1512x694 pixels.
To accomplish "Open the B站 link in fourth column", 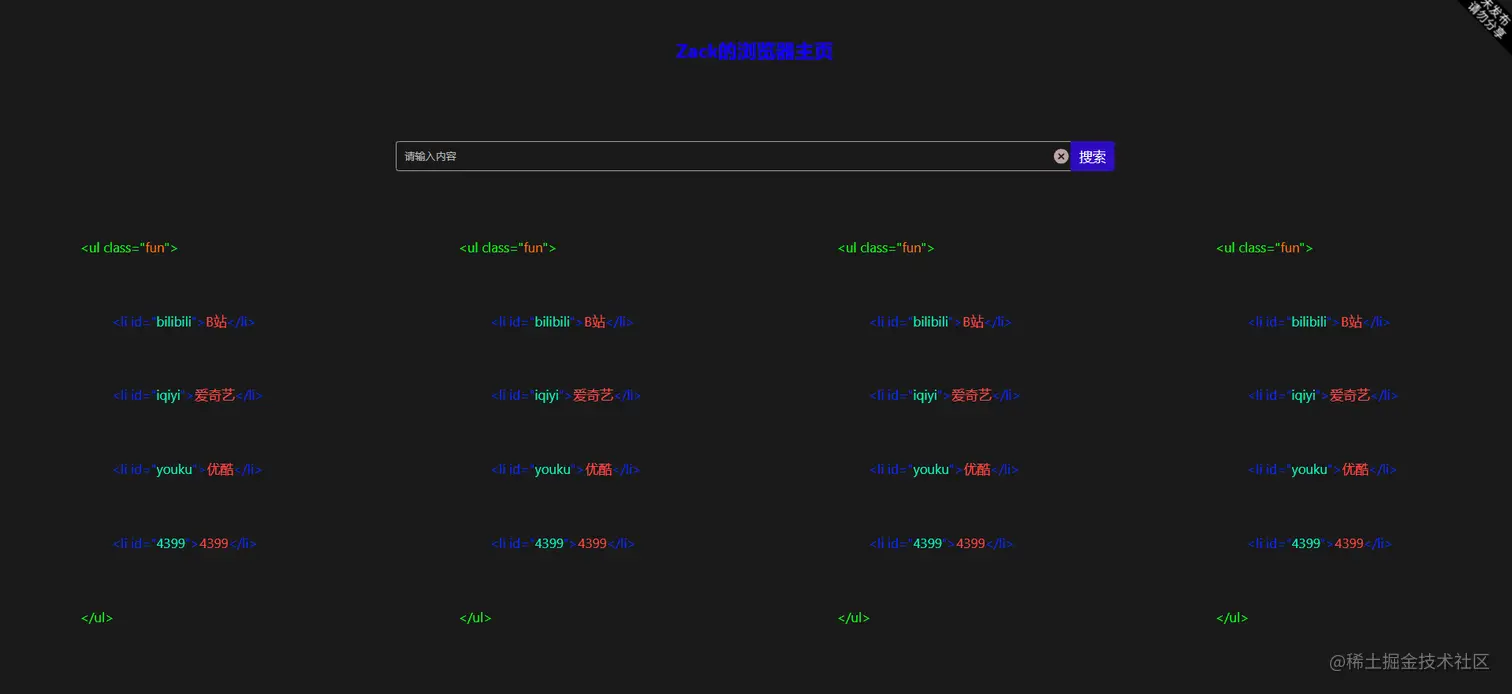I will 1351,322.
